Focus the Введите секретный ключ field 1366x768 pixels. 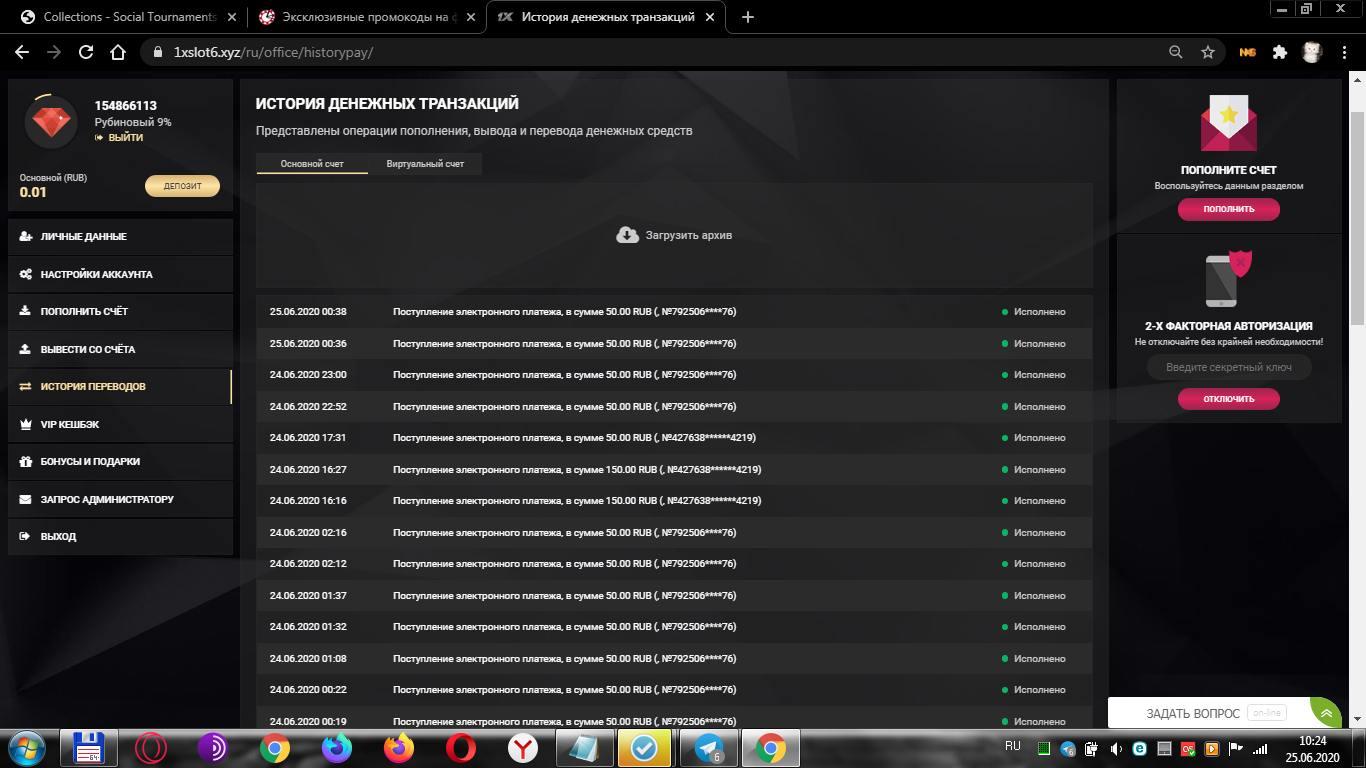pyautogui.click(x=1229, y=368)
